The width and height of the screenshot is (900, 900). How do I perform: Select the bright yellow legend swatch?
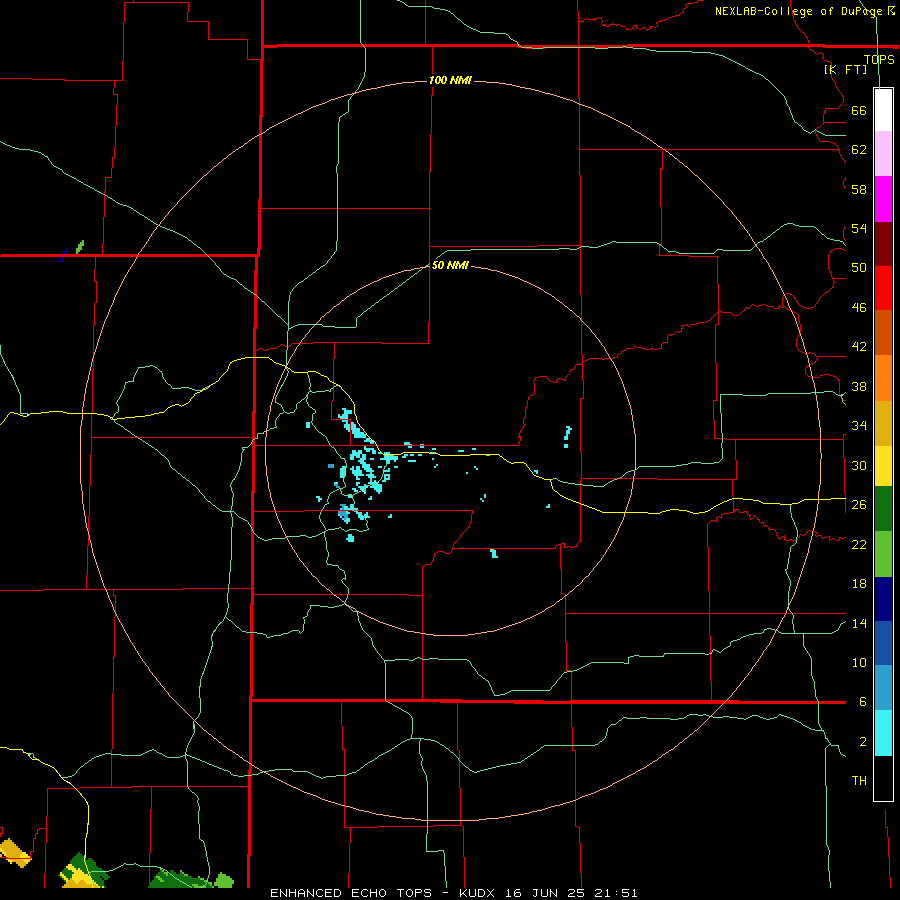pyautogui.click(x=883, y=466)
